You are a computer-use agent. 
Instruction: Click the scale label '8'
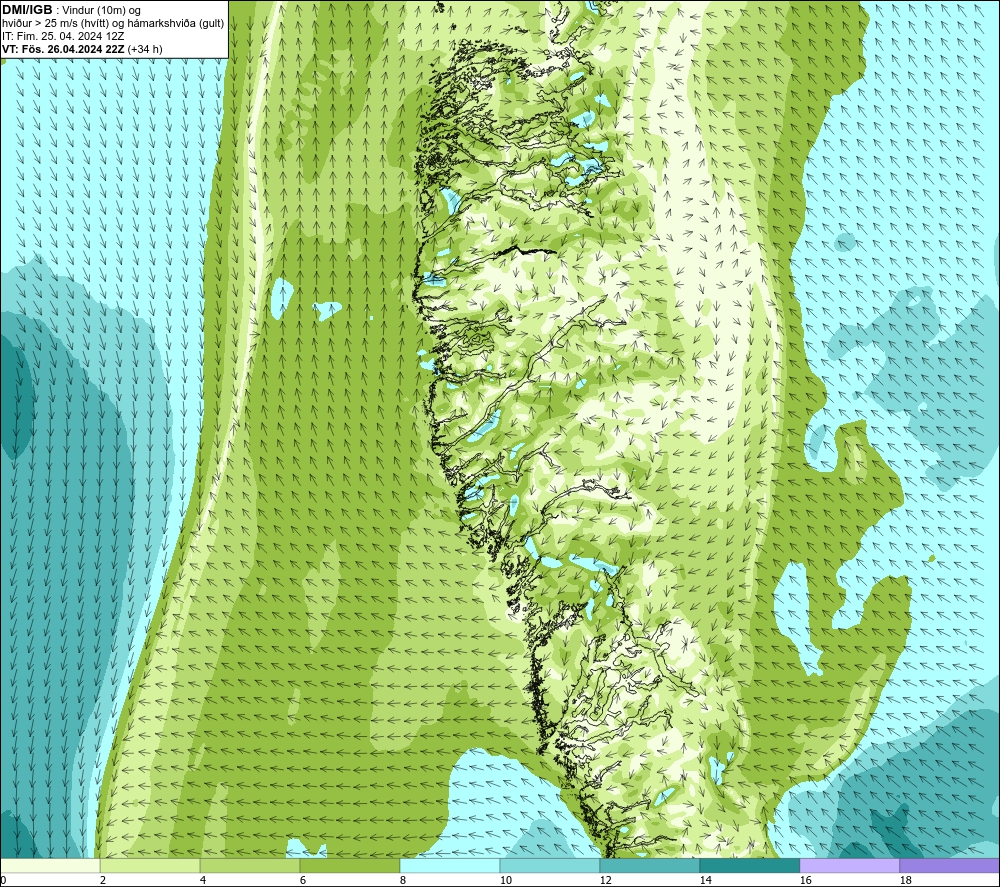tap(403, 880)
